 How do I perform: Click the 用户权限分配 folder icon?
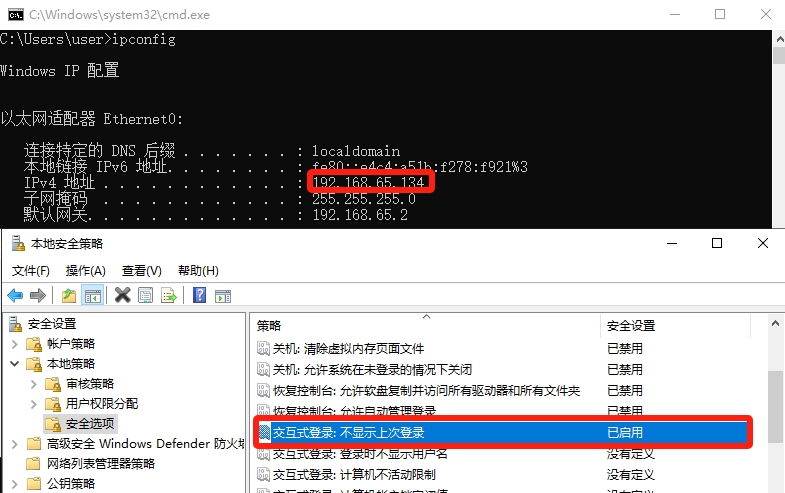coord(53,404)
